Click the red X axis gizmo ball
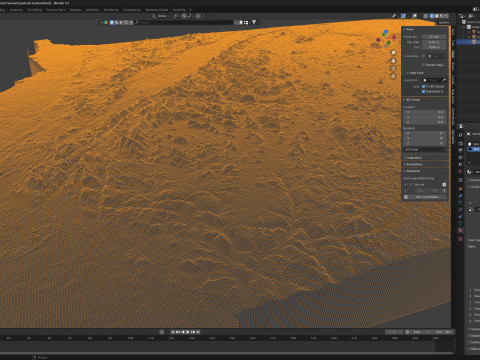480x360 pixels. (x=394, y=37)
